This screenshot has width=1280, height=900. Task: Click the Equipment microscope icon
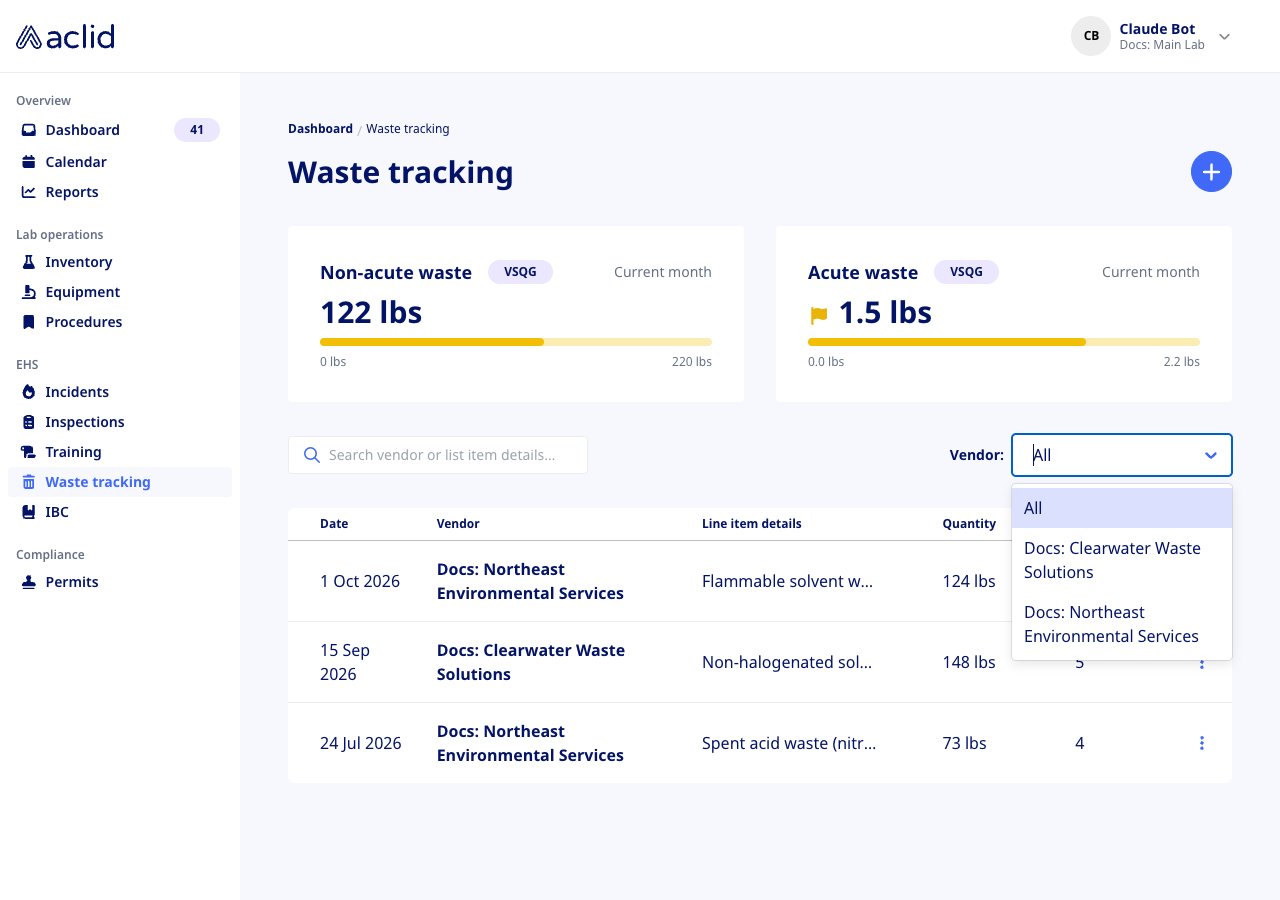(x=29, y=292)
